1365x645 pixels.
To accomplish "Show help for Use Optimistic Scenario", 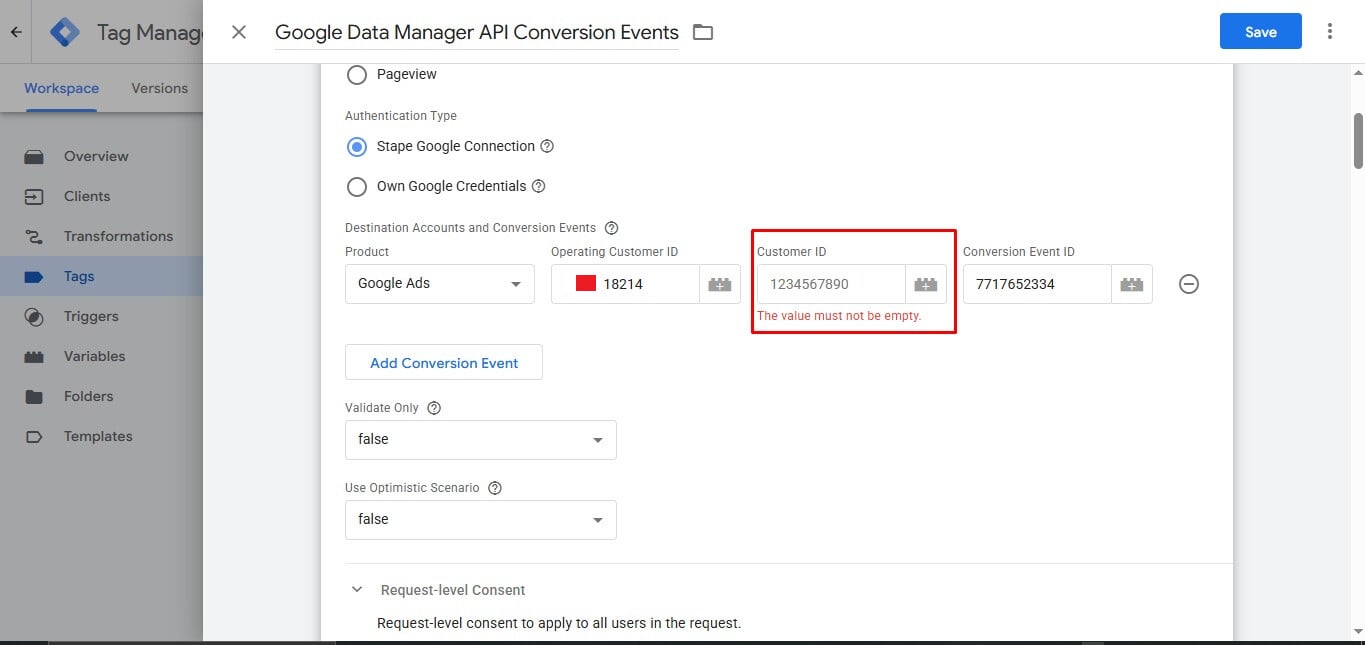I will click(x=494, y=488).
